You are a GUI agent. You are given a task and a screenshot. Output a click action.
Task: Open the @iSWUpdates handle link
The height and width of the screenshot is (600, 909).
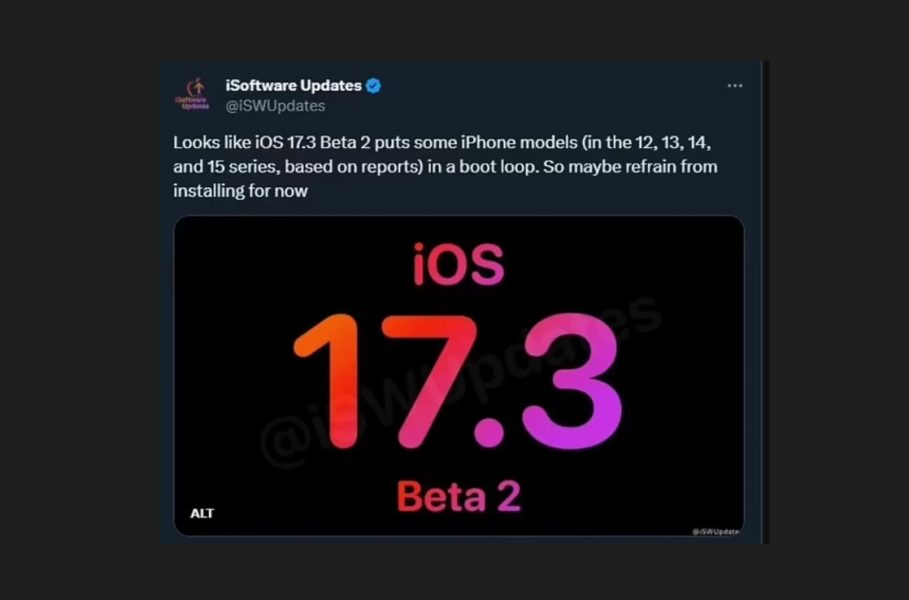275,106
